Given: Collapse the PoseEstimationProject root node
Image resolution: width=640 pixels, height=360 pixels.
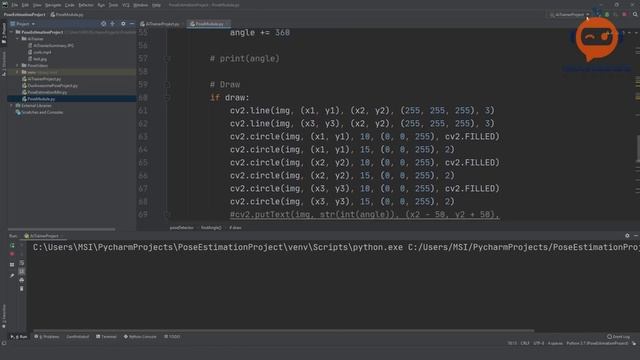Looking at the screenshot, I should coord(12,32).
